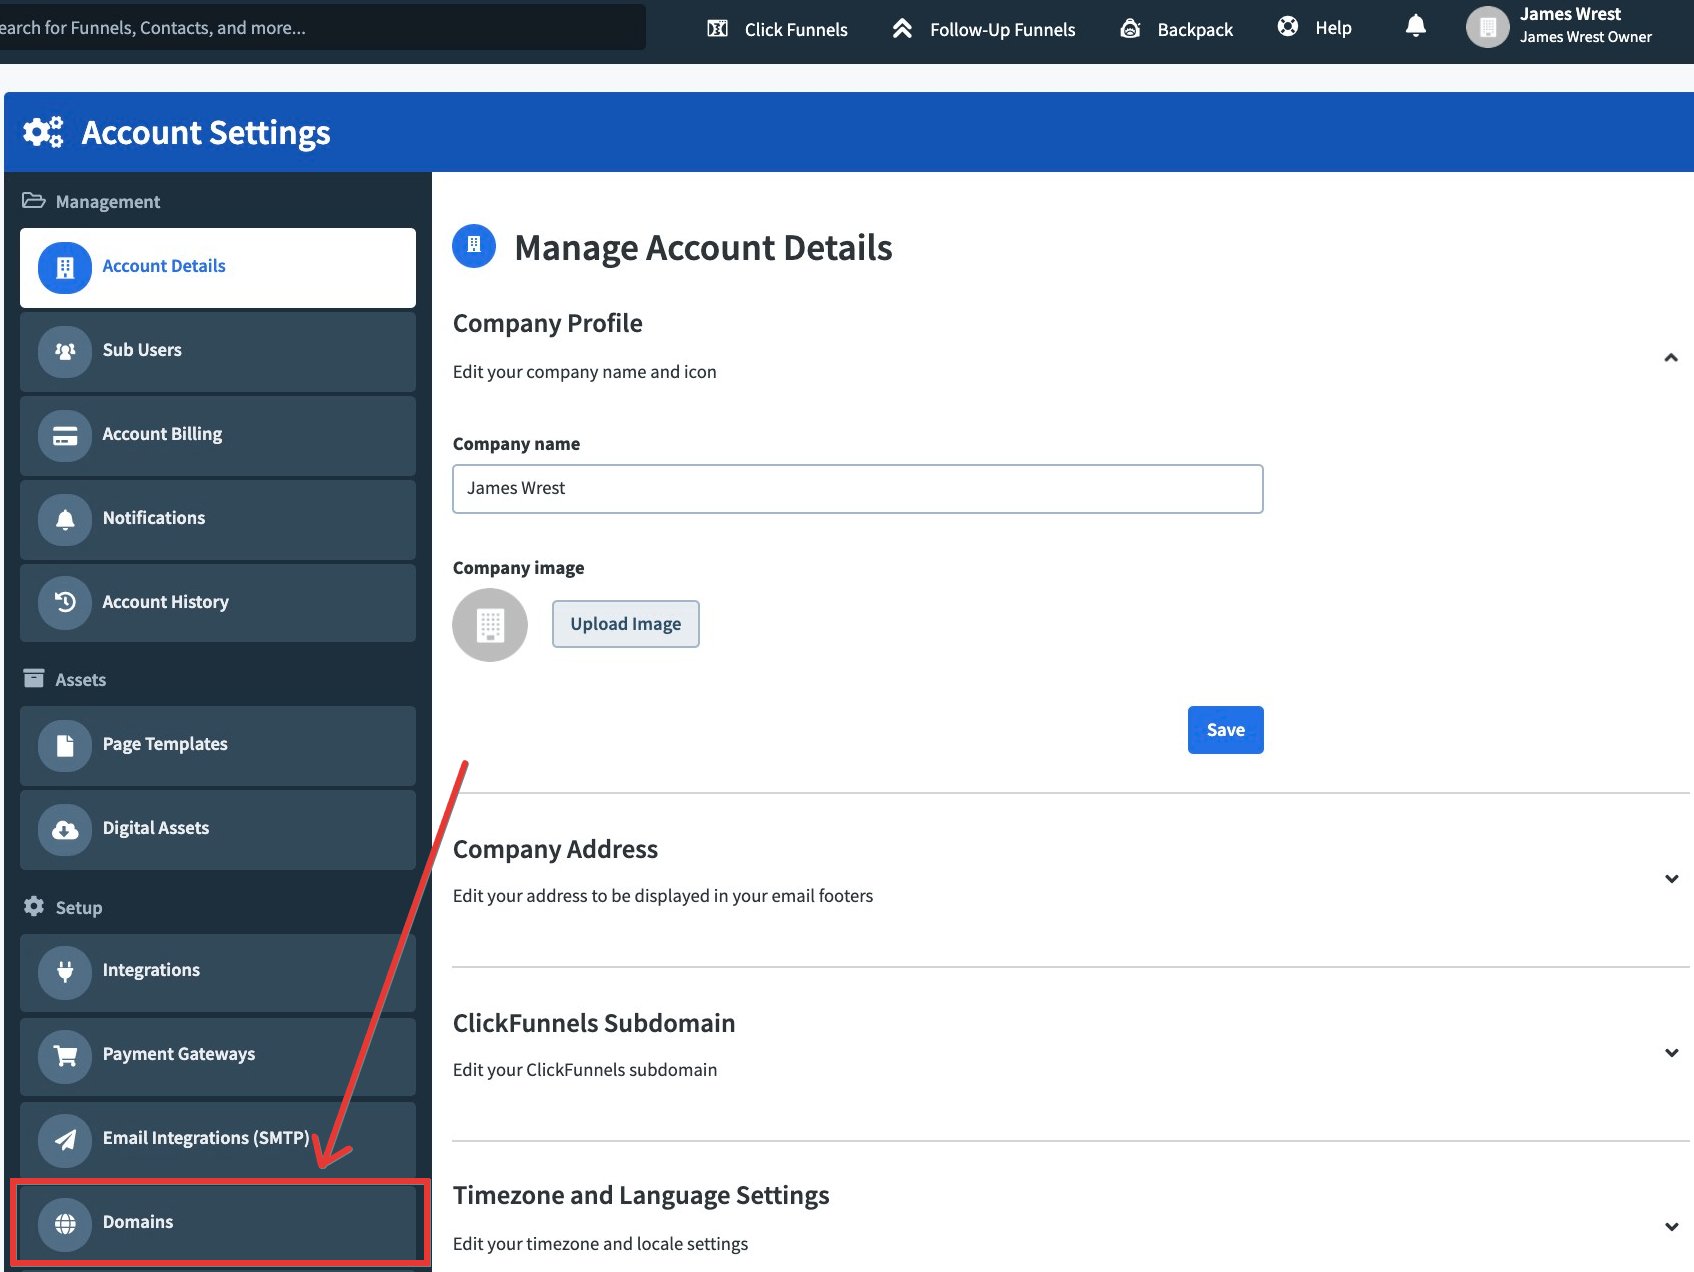This screenshot has height=1272, width=1694.
Task: Click the Domains globe icon
Action: (65, 1223)
